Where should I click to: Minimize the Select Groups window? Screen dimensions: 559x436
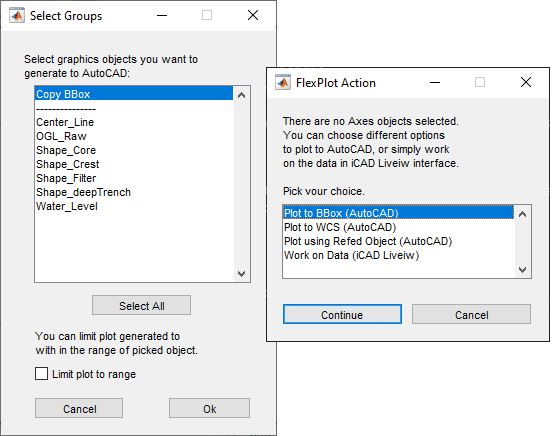point(162,16)
